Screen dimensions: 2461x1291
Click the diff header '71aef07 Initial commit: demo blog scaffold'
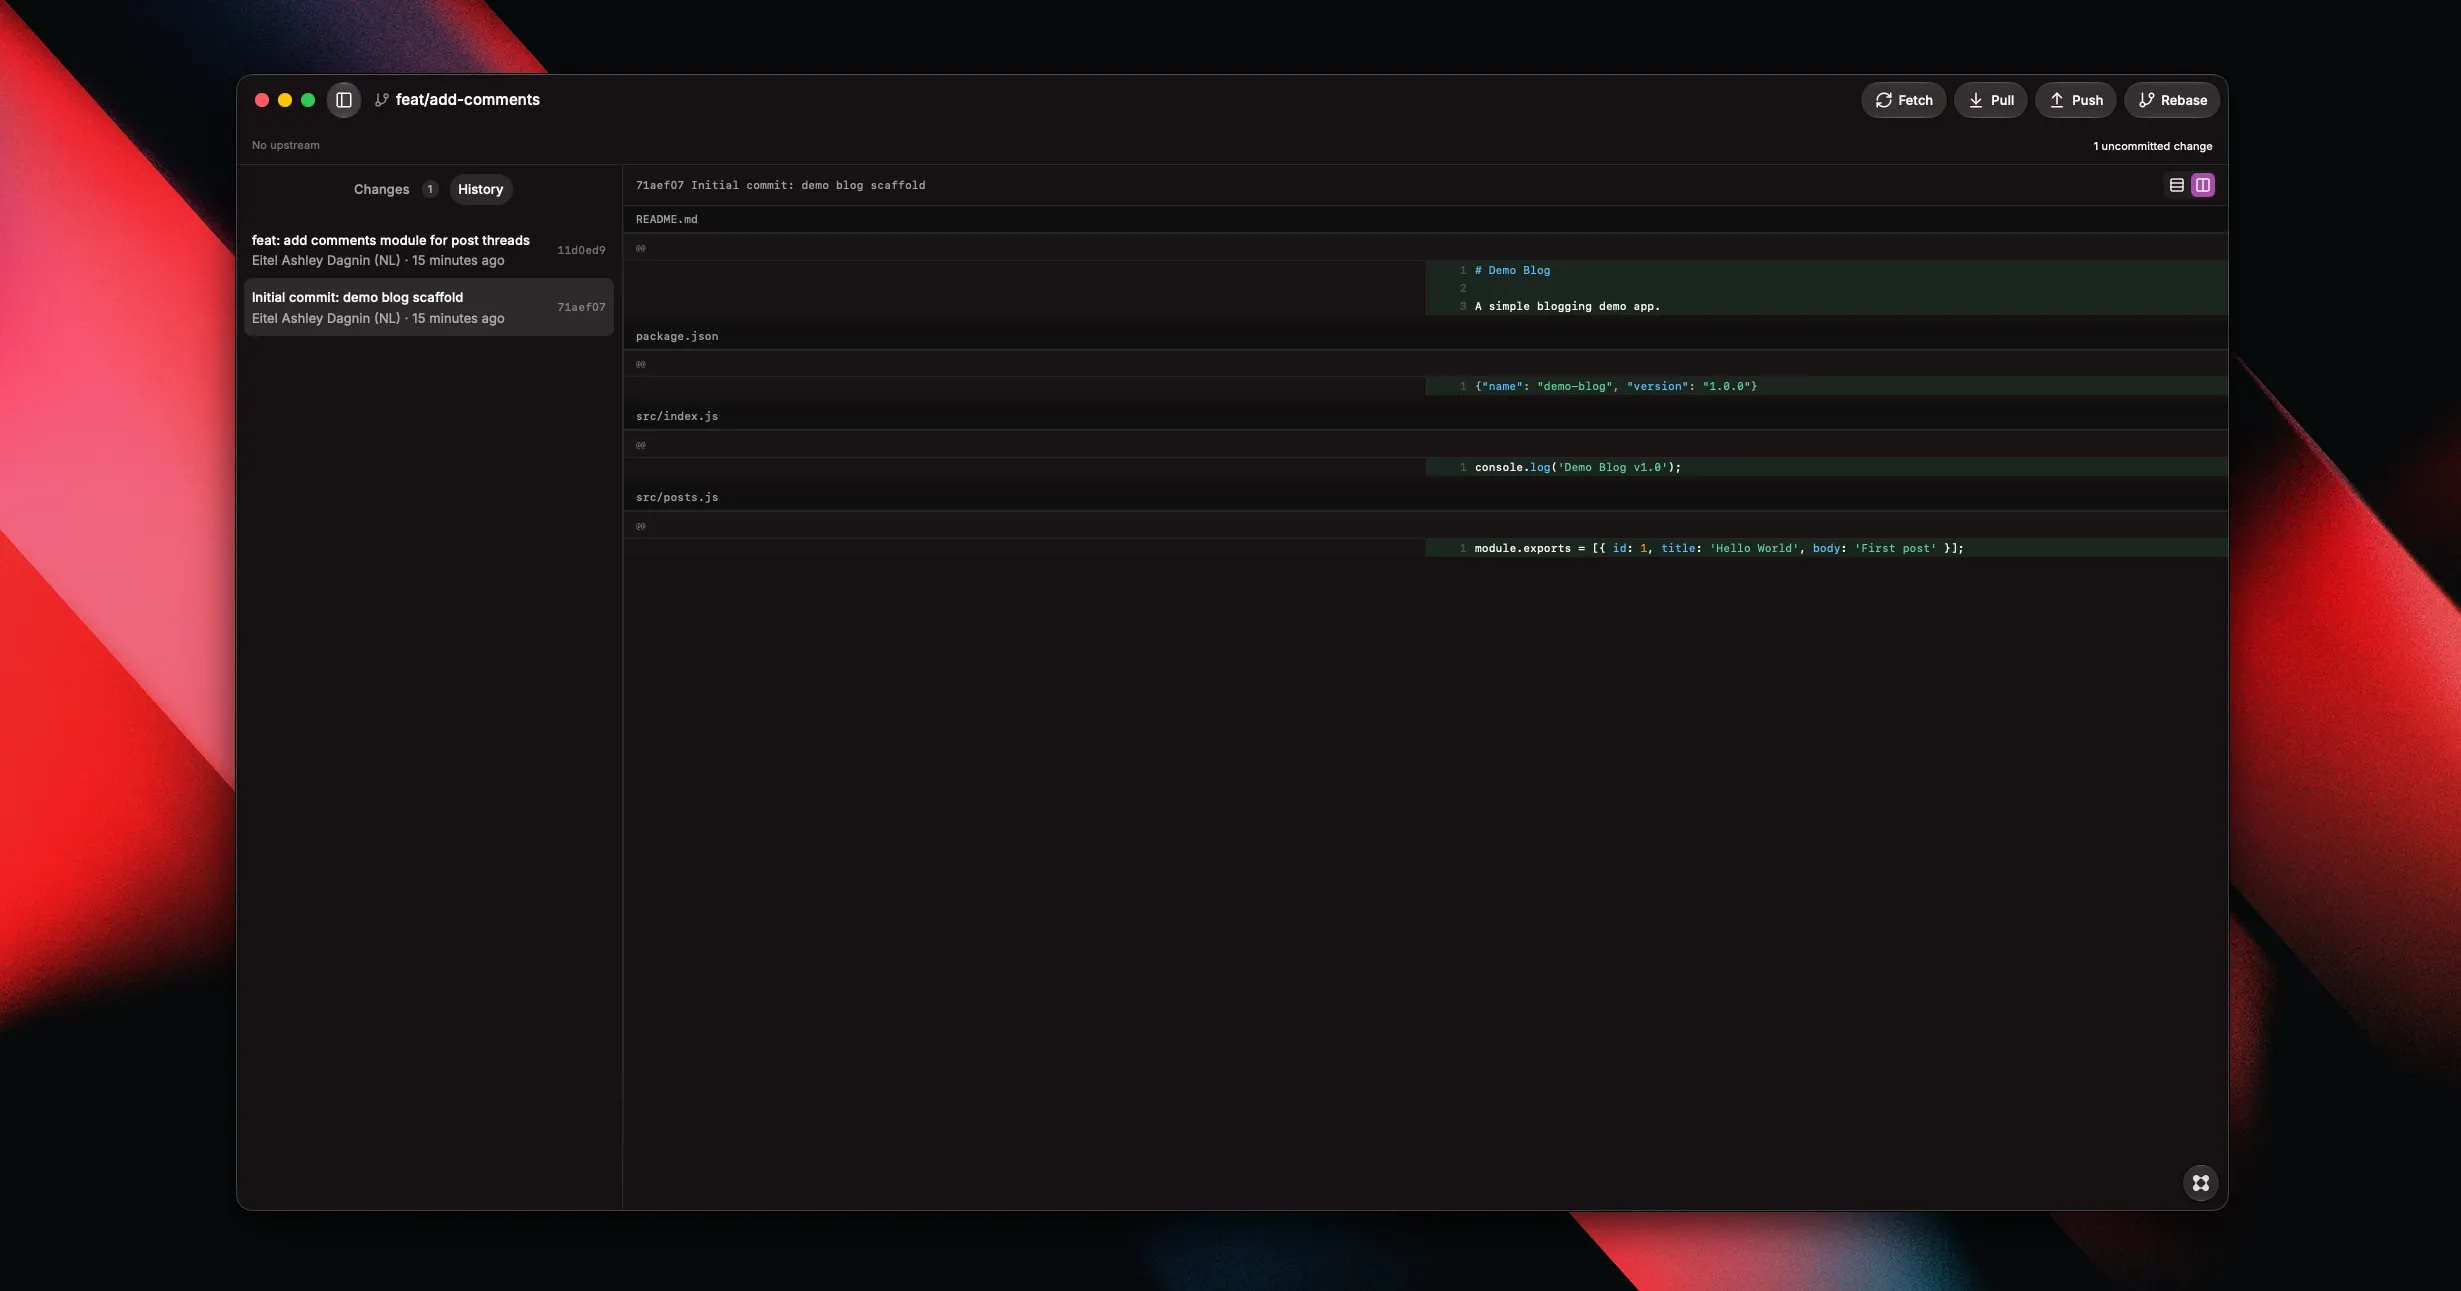[780, 185]
